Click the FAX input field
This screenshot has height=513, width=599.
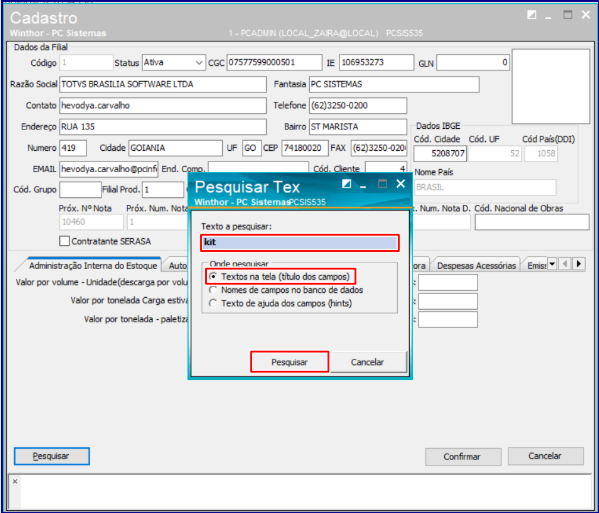pos(379,148)
